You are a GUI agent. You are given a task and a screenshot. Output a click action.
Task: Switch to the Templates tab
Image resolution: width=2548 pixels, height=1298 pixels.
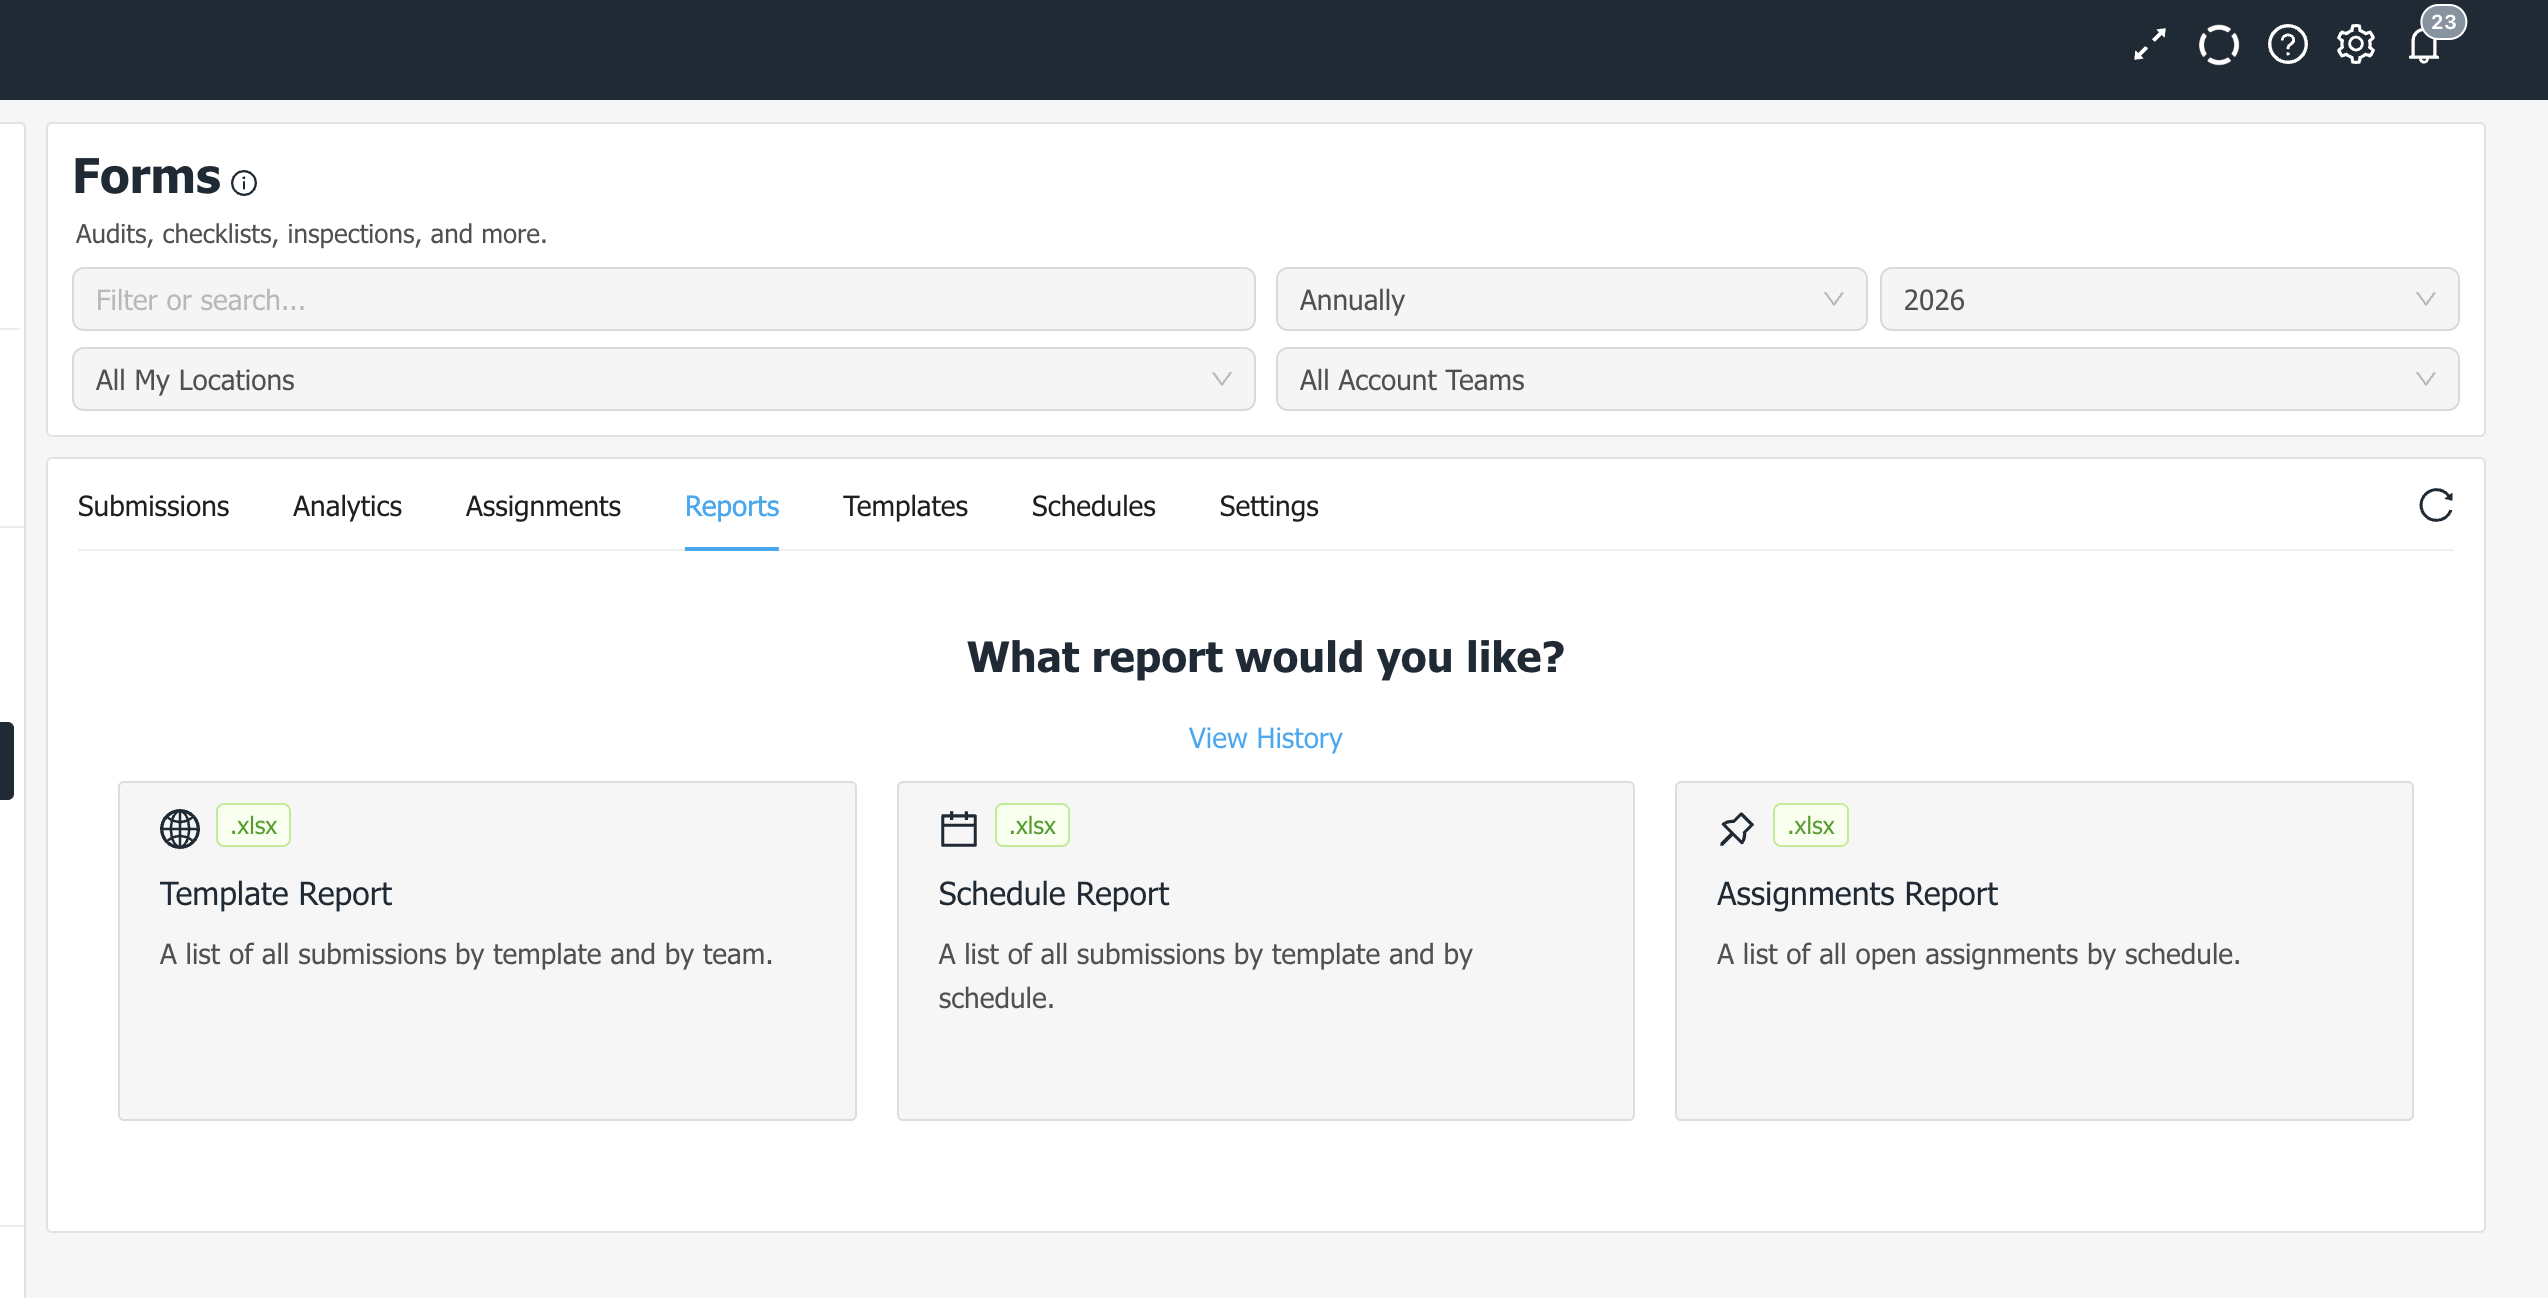[904, 506]
